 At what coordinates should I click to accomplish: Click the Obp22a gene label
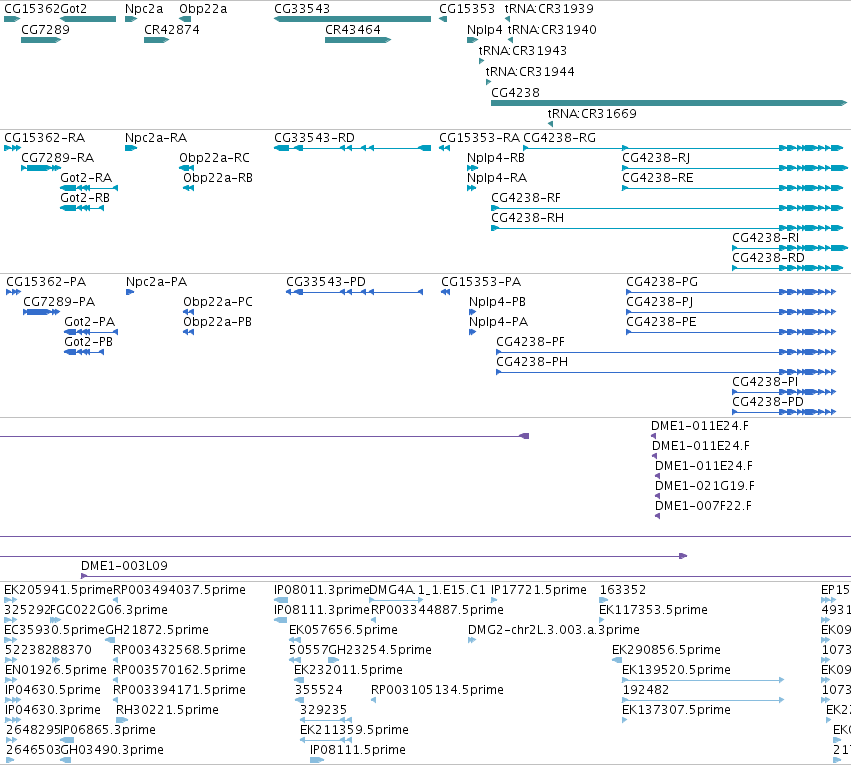pos(203,9)
